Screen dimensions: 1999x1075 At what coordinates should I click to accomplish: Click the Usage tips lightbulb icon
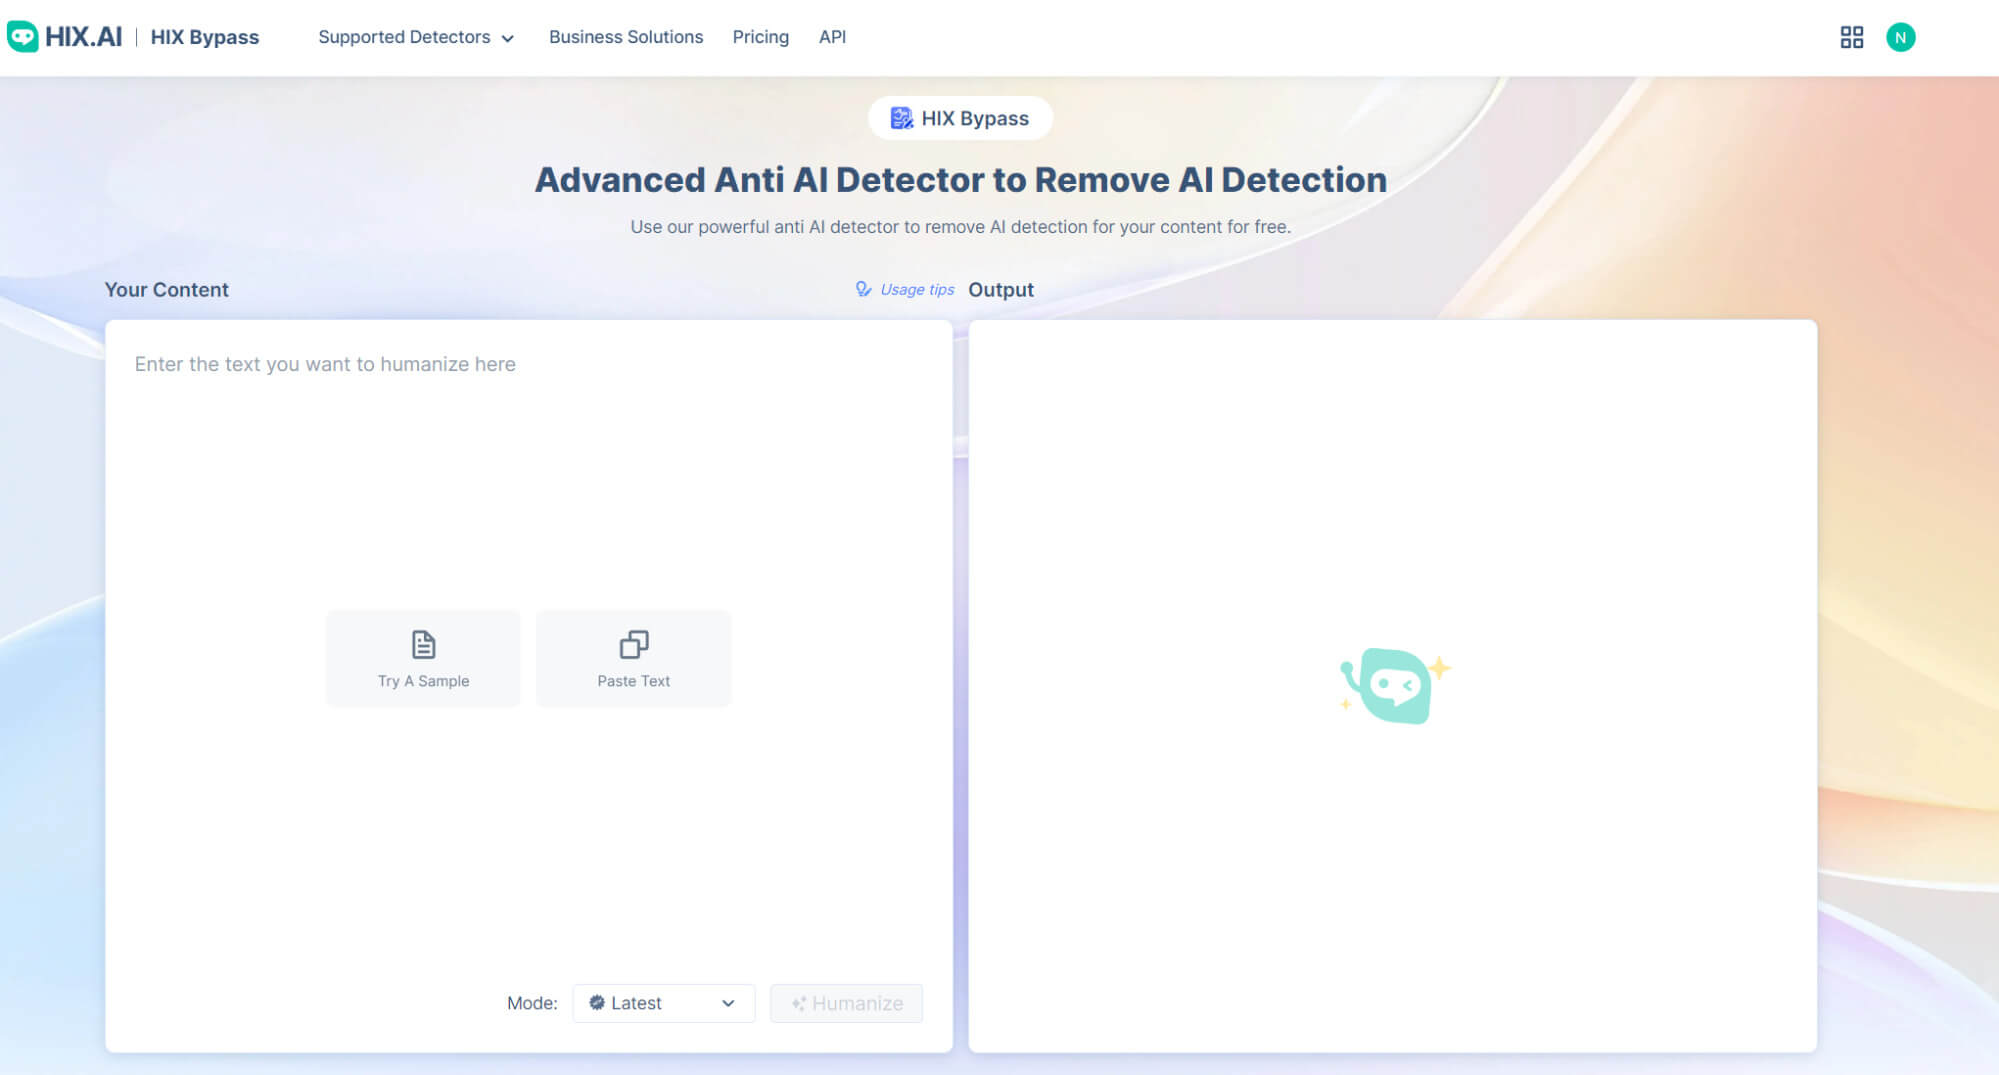(x=863, y=289)
